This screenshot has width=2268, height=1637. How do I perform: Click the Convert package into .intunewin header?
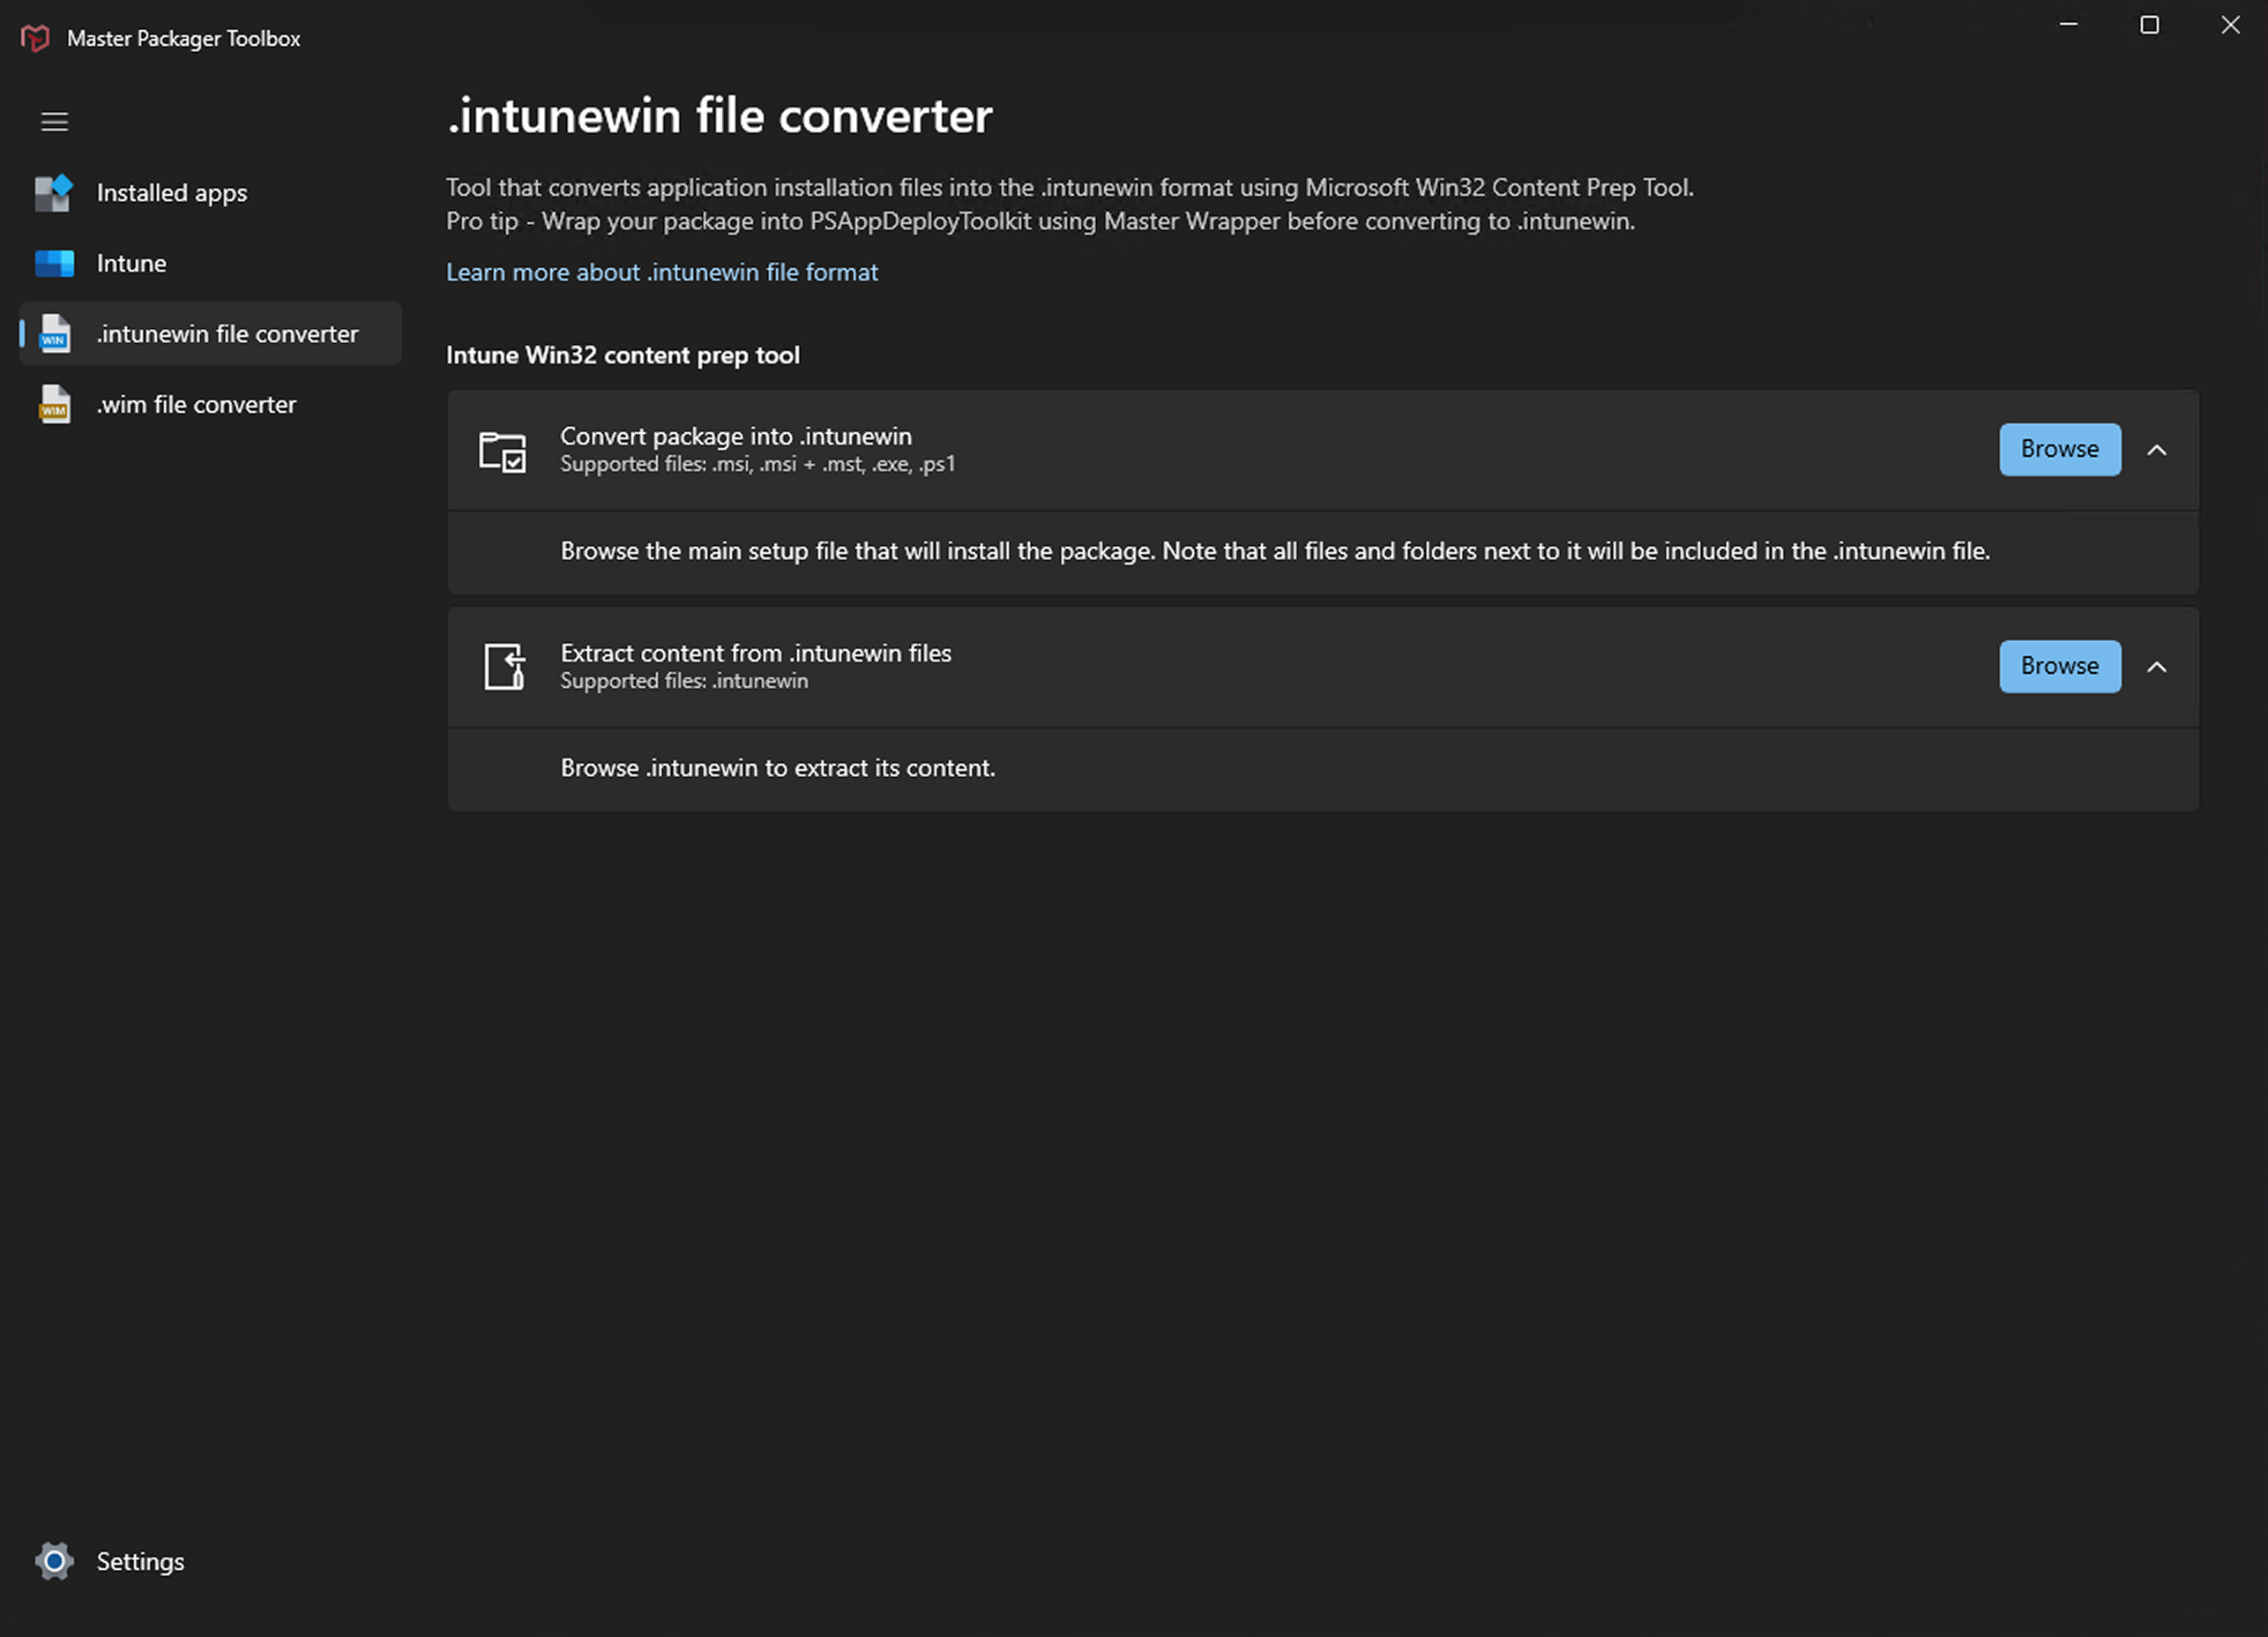tap(735, 437)
